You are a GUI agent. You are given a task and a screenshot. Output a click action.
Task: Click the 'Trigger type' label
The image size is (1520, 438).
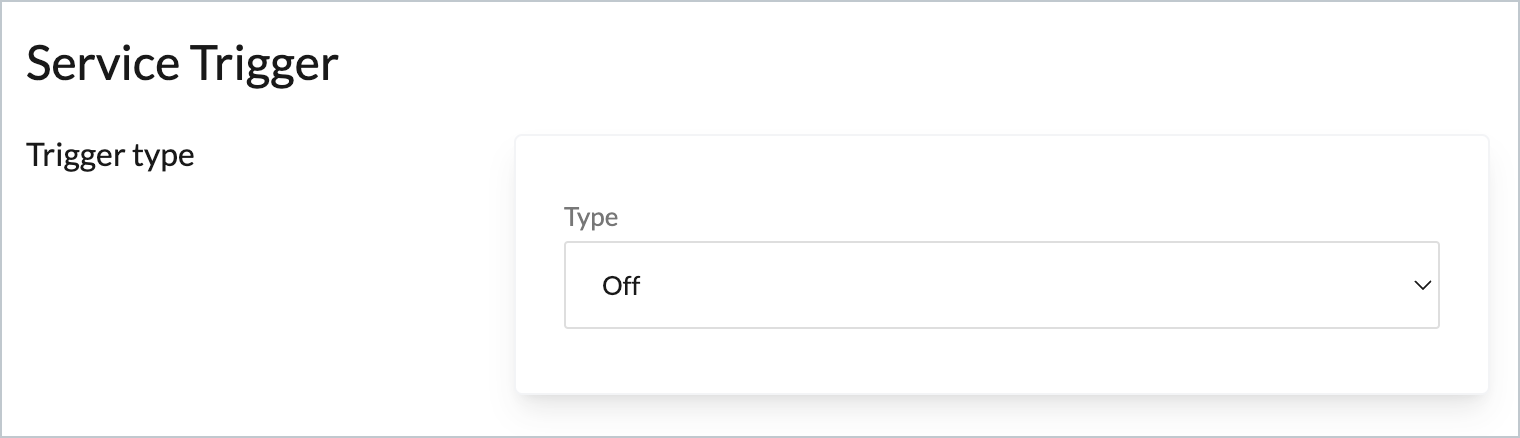pos(110,156)
